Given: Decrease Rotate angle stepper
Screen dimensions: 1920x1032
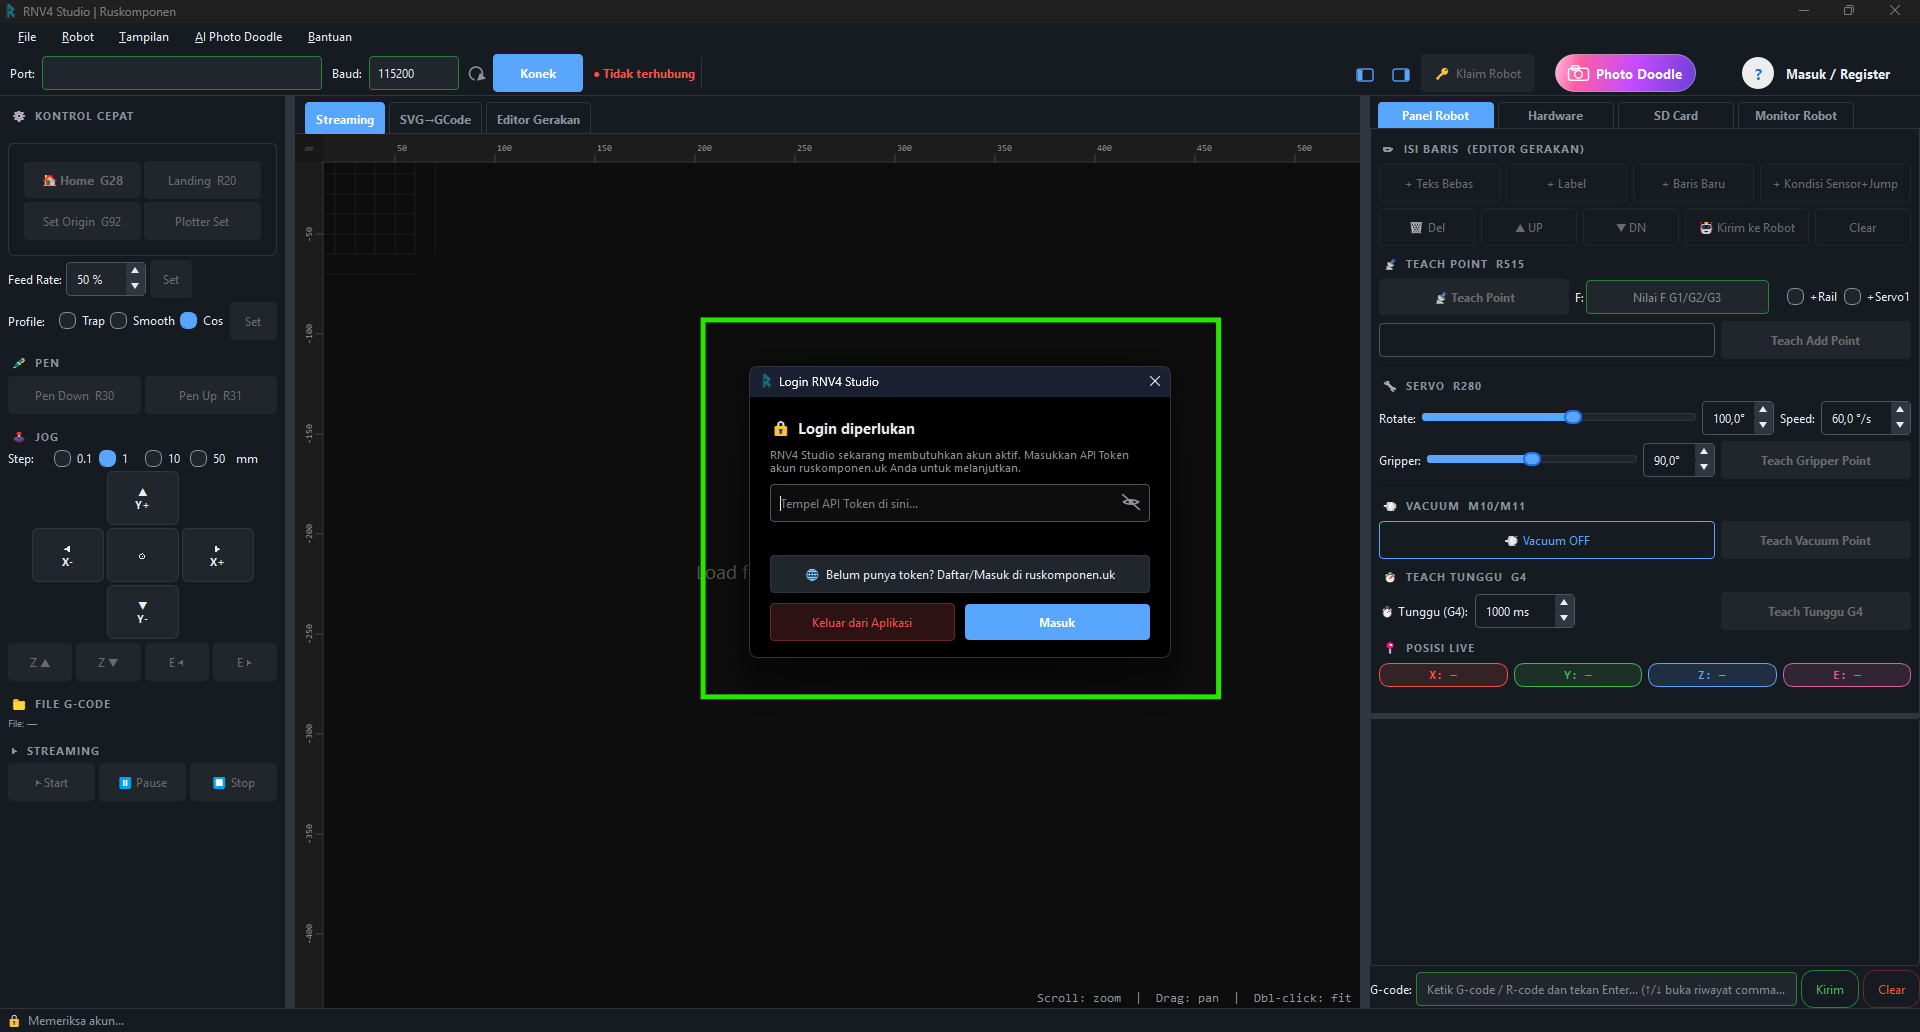Looking at the screenshot, I should point(1763,426).
